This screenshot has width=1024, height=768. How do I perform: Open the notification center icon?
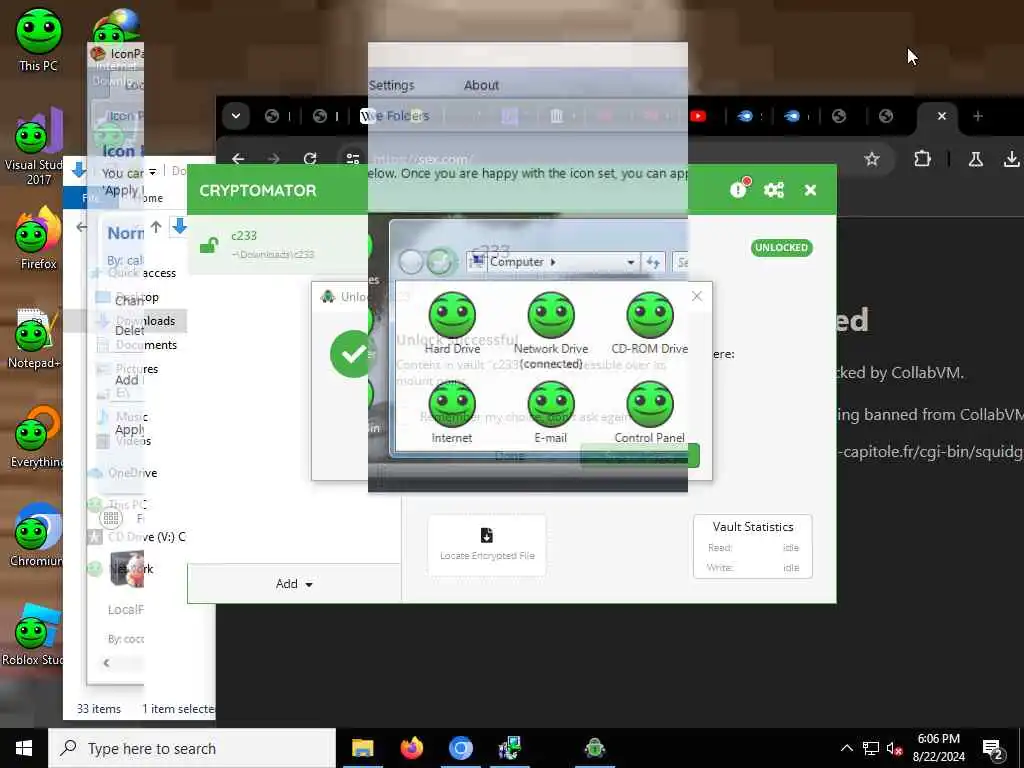(993, 749)
